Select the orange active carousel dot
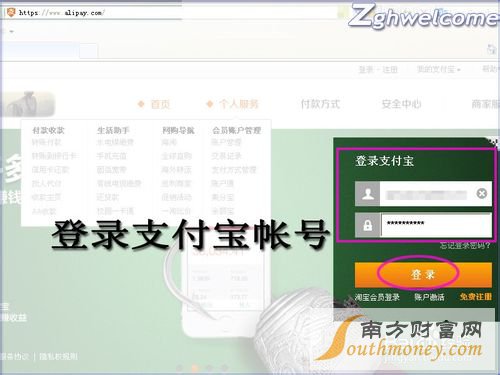500x375 pixels. [195, 368]
